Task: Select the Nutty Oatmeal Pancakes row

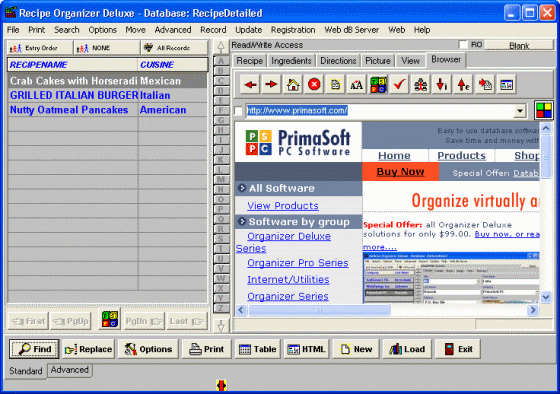Action: 107,110
